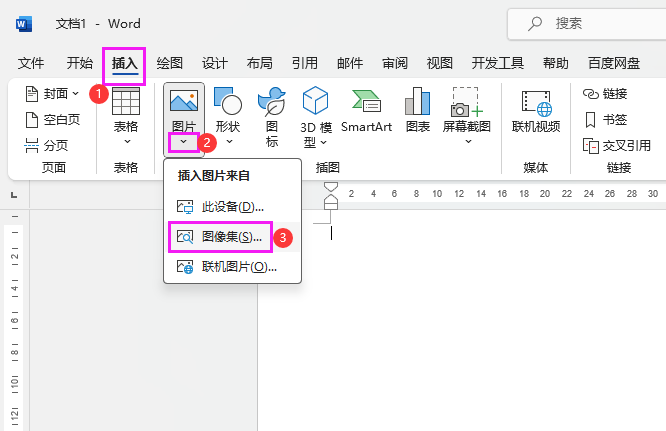Click the 链接 link button
Image resolution: width=666 pixels, height=431 pixels.
(605, 93)
